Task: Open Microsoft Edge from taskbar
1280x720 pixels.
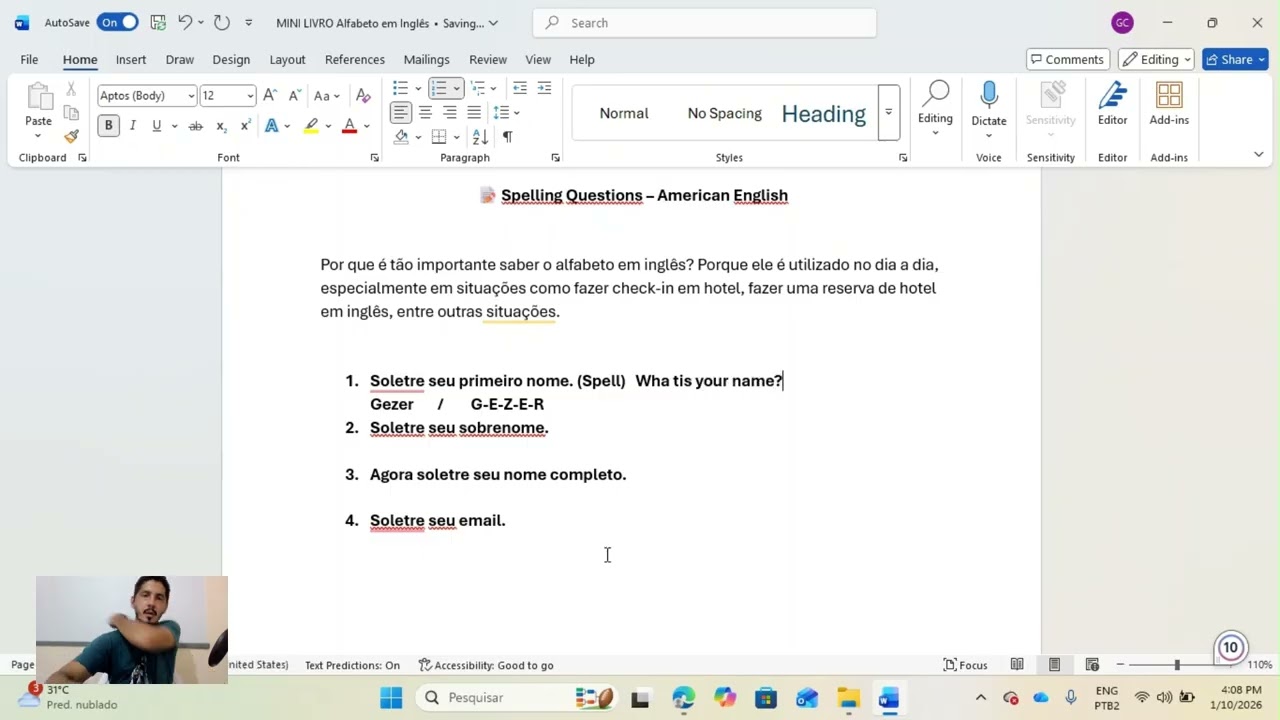Action: click(x=683, y=698)
